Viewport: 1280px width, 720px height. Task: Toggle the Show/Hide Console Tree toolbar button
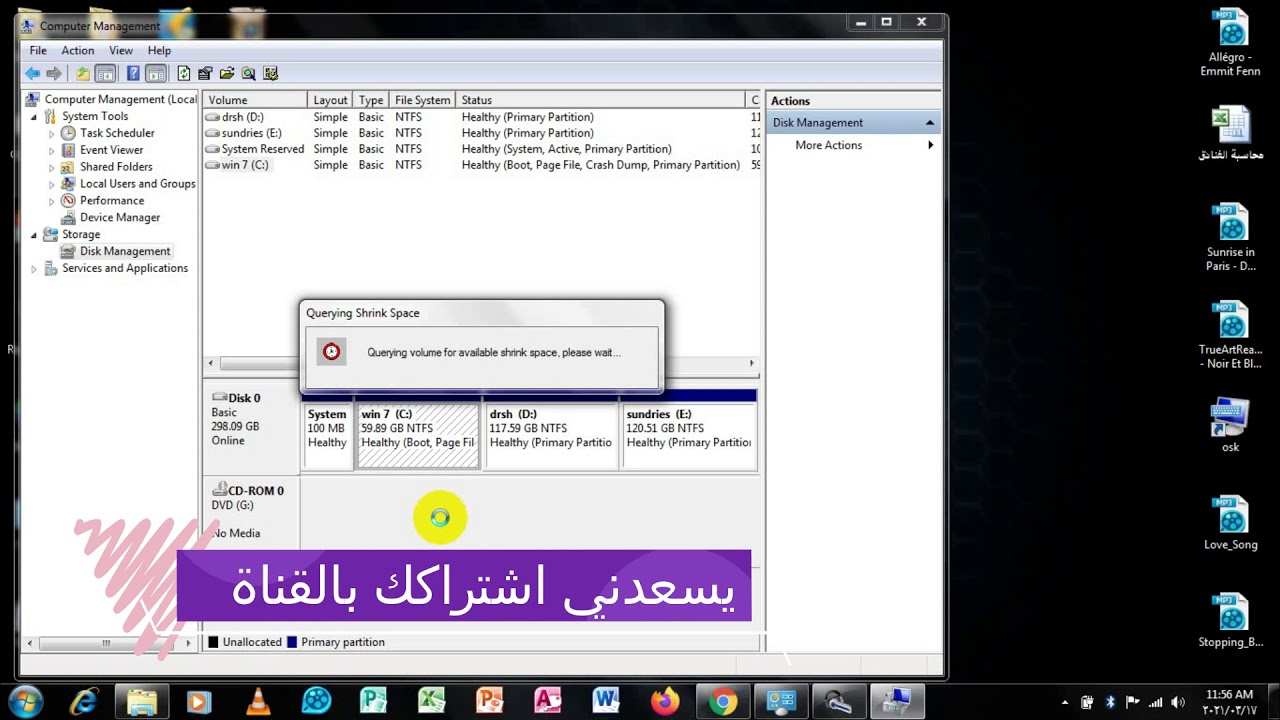[x=105, y=73]
